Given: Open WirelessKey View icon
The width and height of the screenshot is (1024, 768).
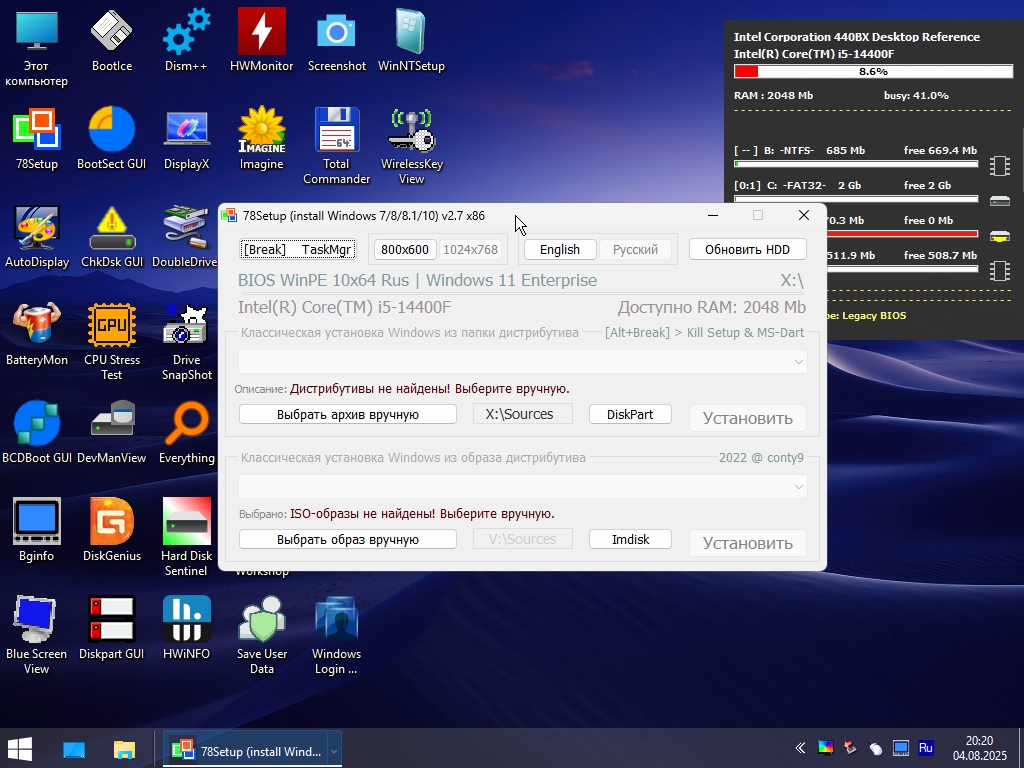Looking at the screenshot, I should [x=411, y=145].
